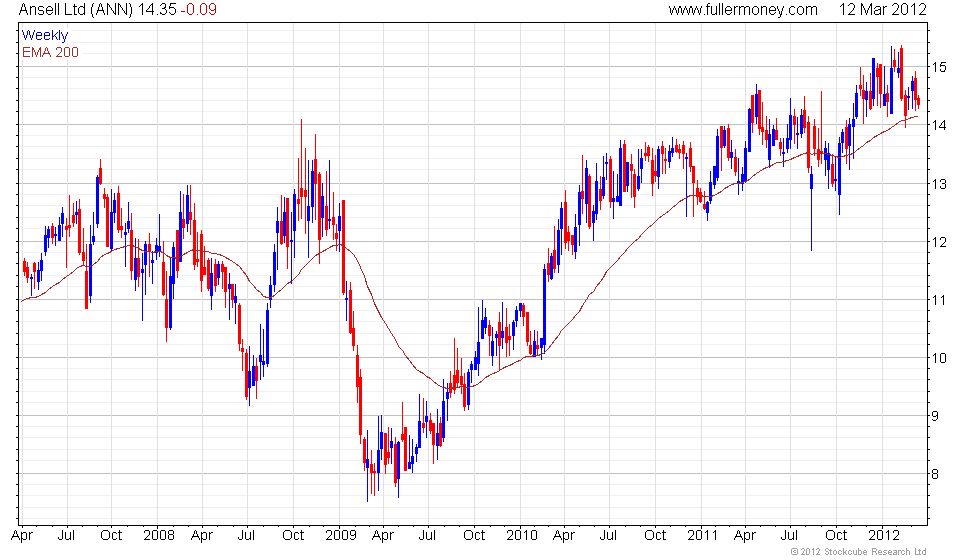Screen dimensions: 980x560
Task: Click the 'Jul' label of year 2009
Action: click(428, 536)
